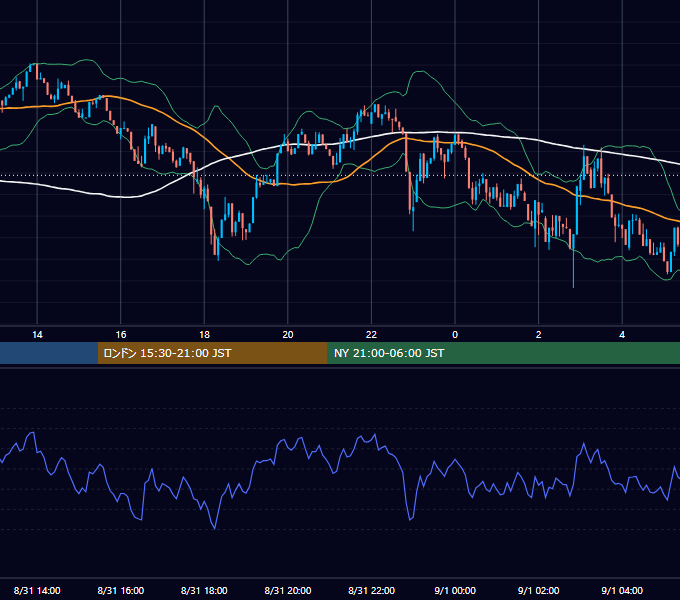The width and height of the screenshot is (680, 600).
Task: Click the 22 hour label on price chart axis
Action: [371, 335]
